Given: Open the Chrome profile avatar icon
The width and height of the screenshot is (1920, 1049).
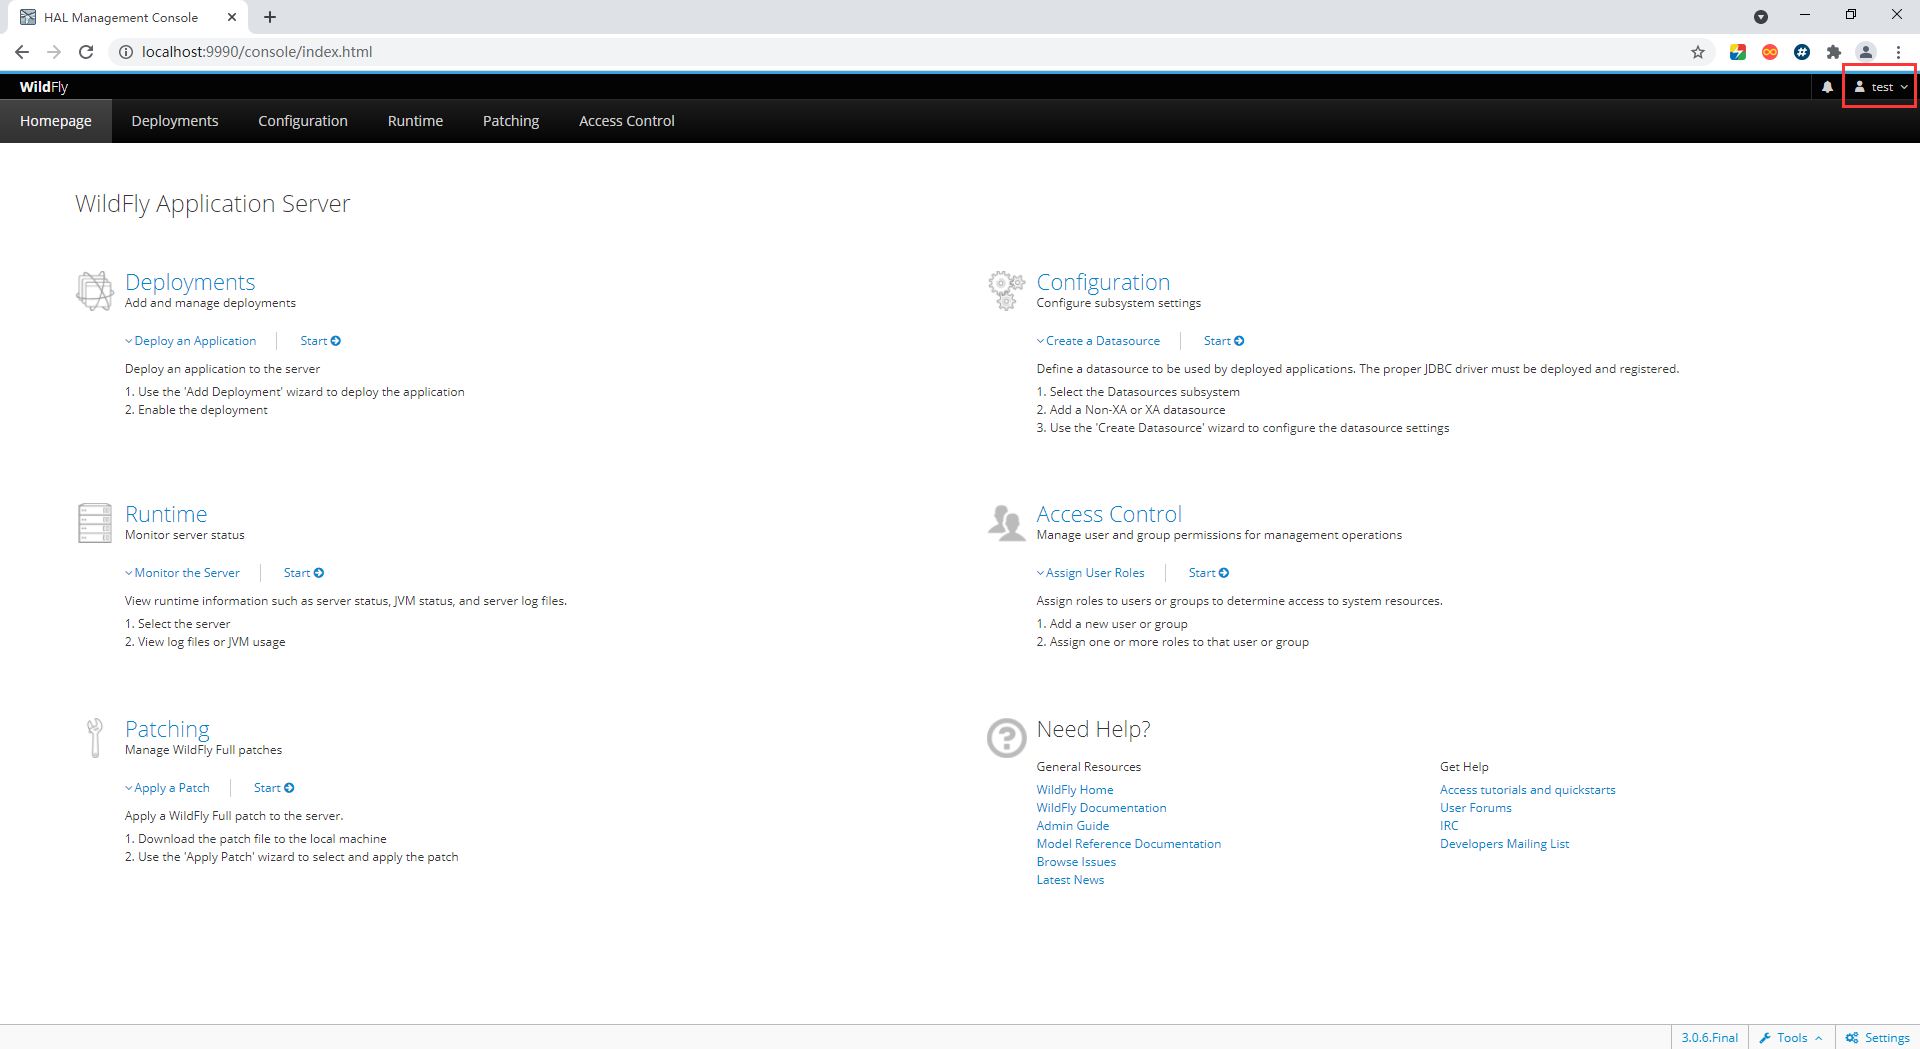Looking at the screenshot, I should pos(1866,52).
